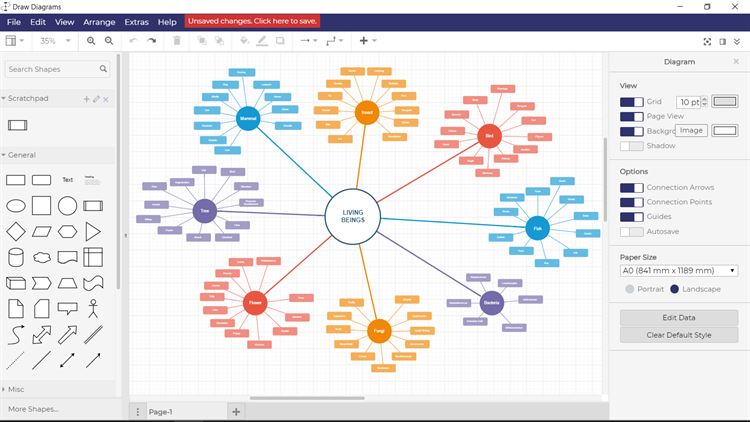Select Portrait orientation
750x422 pixels.
tap(629, 289)
